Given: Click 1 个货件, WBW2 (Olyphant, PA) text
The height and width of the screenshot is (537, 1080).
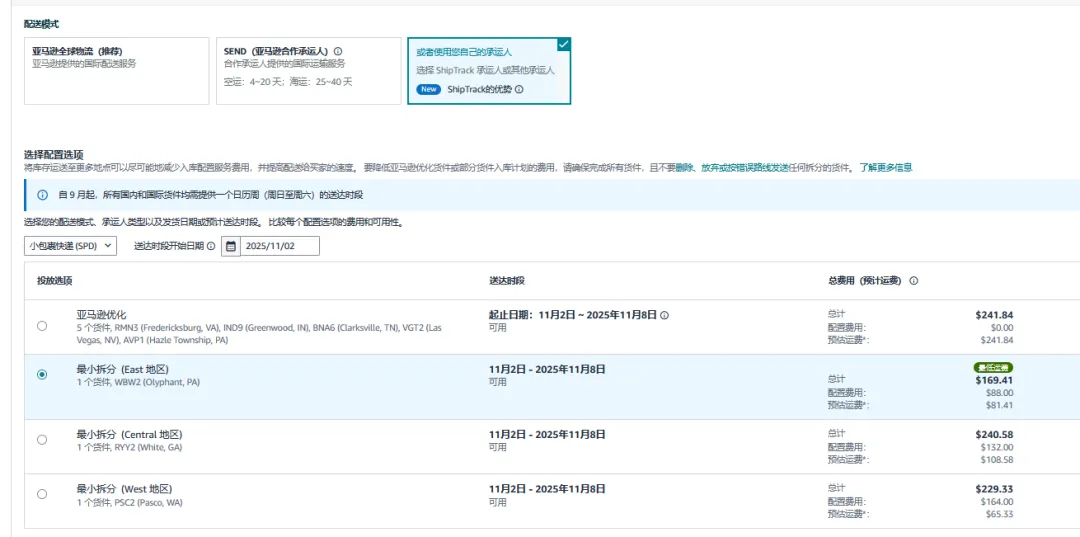Looking at the screenshot, I should (138, 382).
